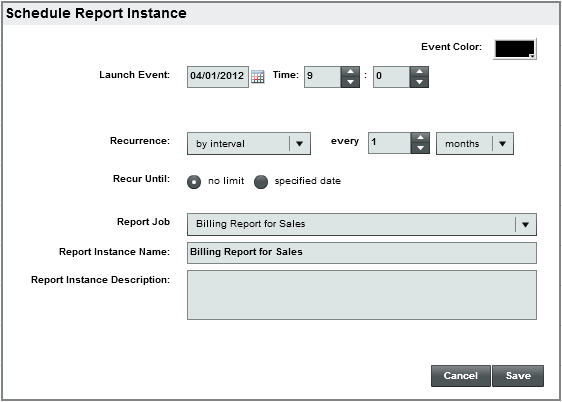Screen dimensions: 562x402
Task: Focus the Report Instance Name field
Action: click(362, 253)
